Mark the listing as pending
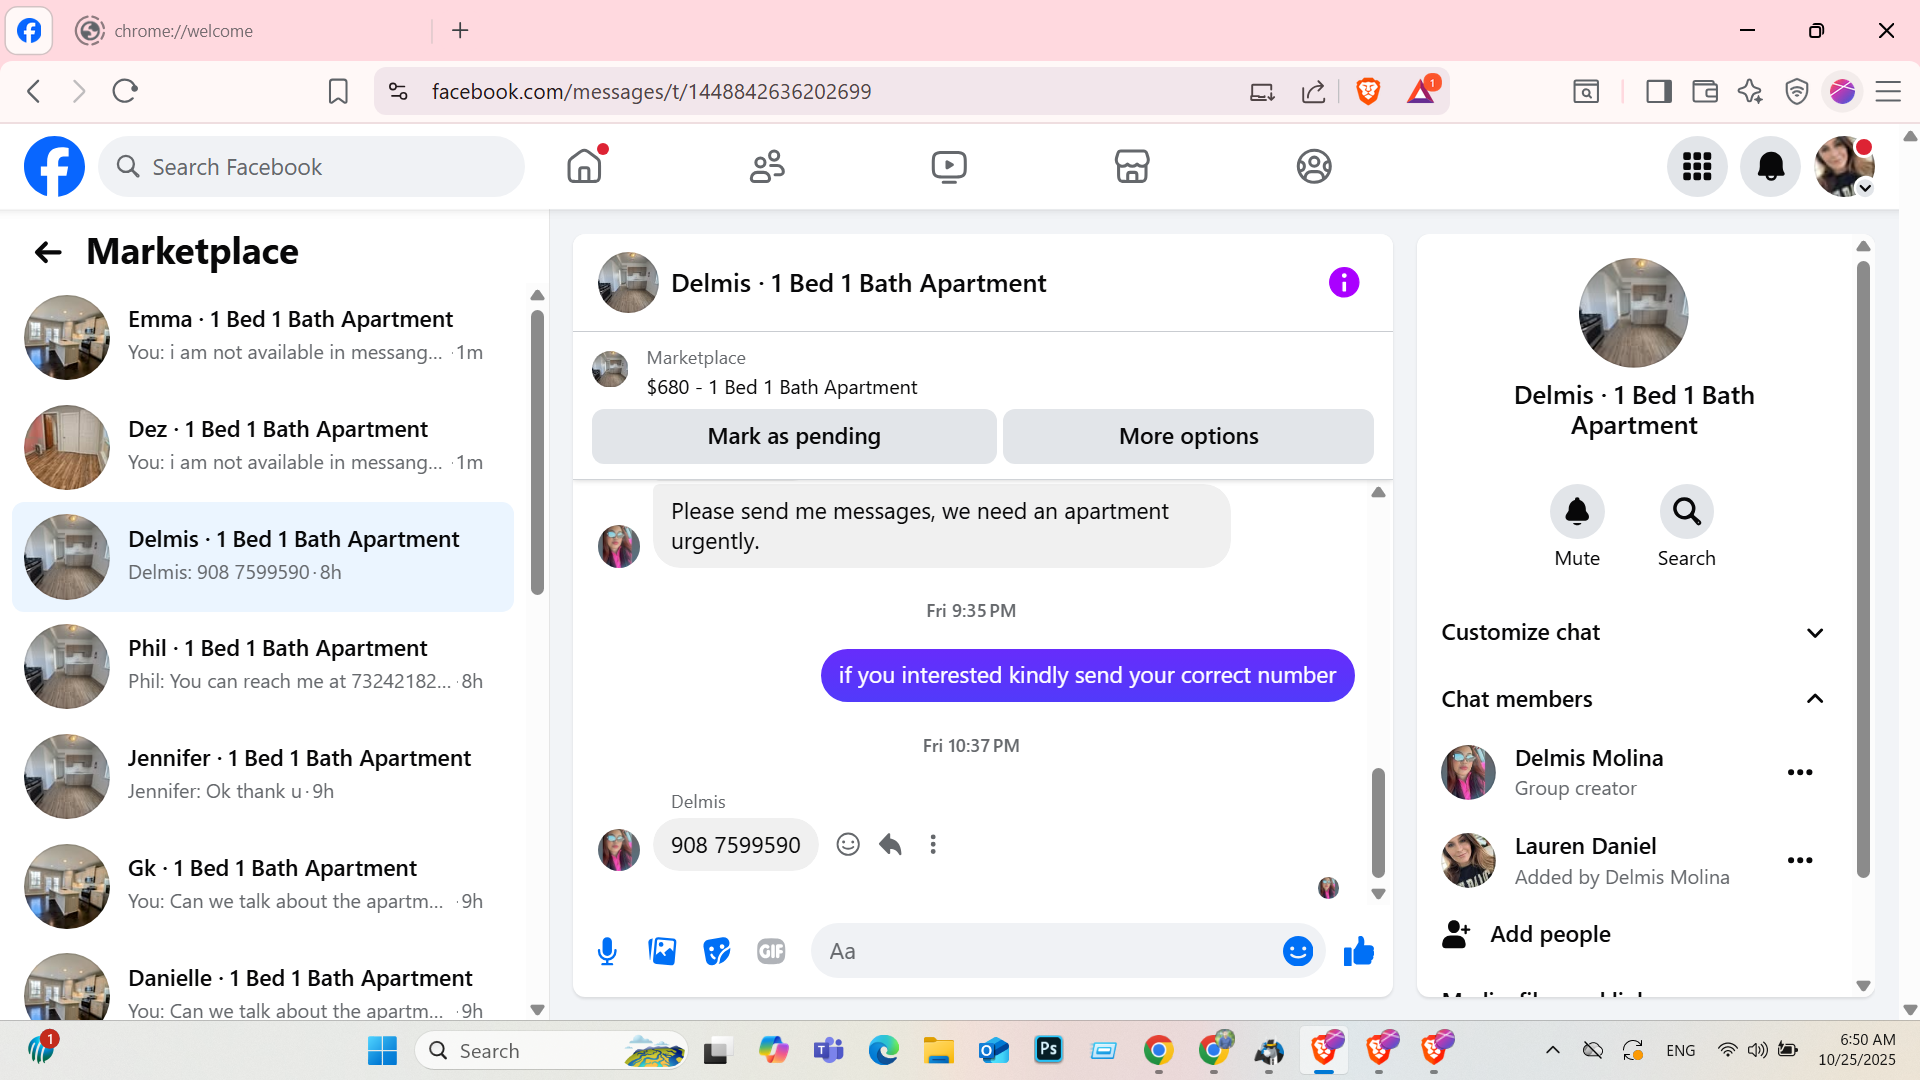 [794, 436]
